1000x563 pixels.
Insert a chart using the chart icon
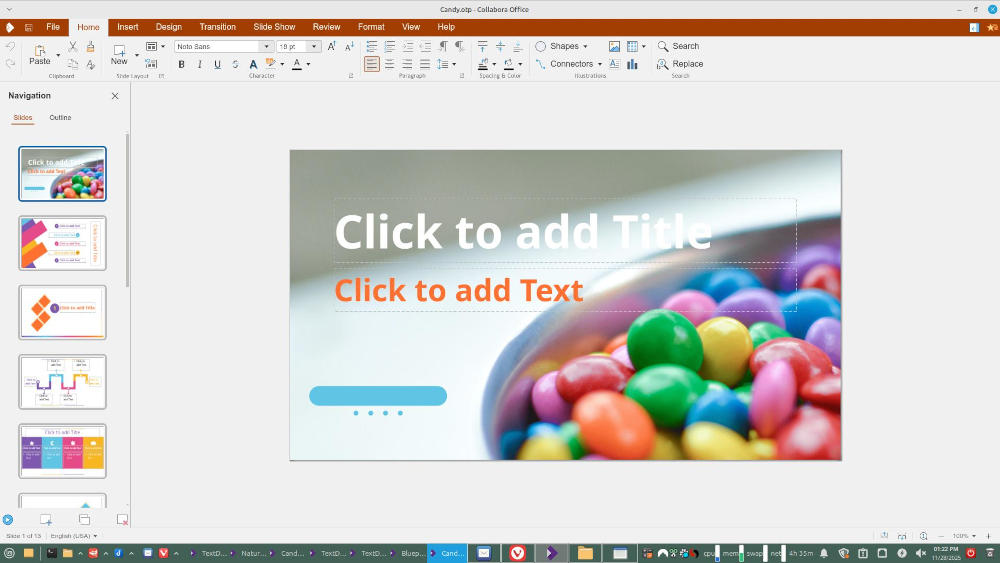[x=632, y=64]
